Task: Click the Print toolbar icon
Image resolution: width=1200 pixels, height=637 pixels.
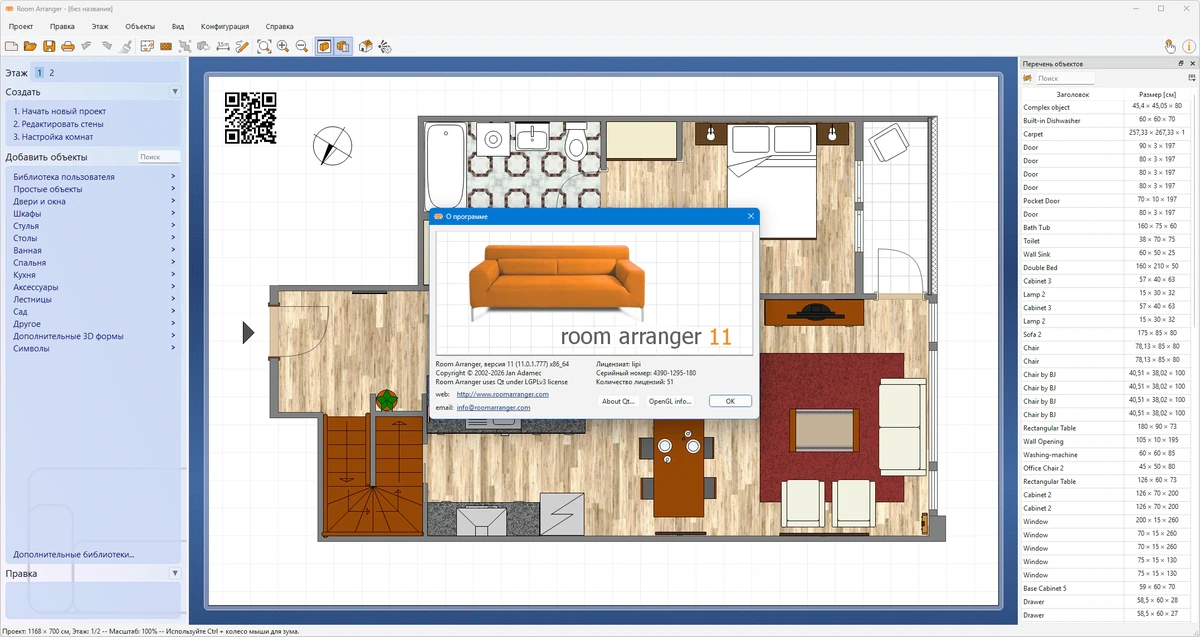Action: coord(68,46)
